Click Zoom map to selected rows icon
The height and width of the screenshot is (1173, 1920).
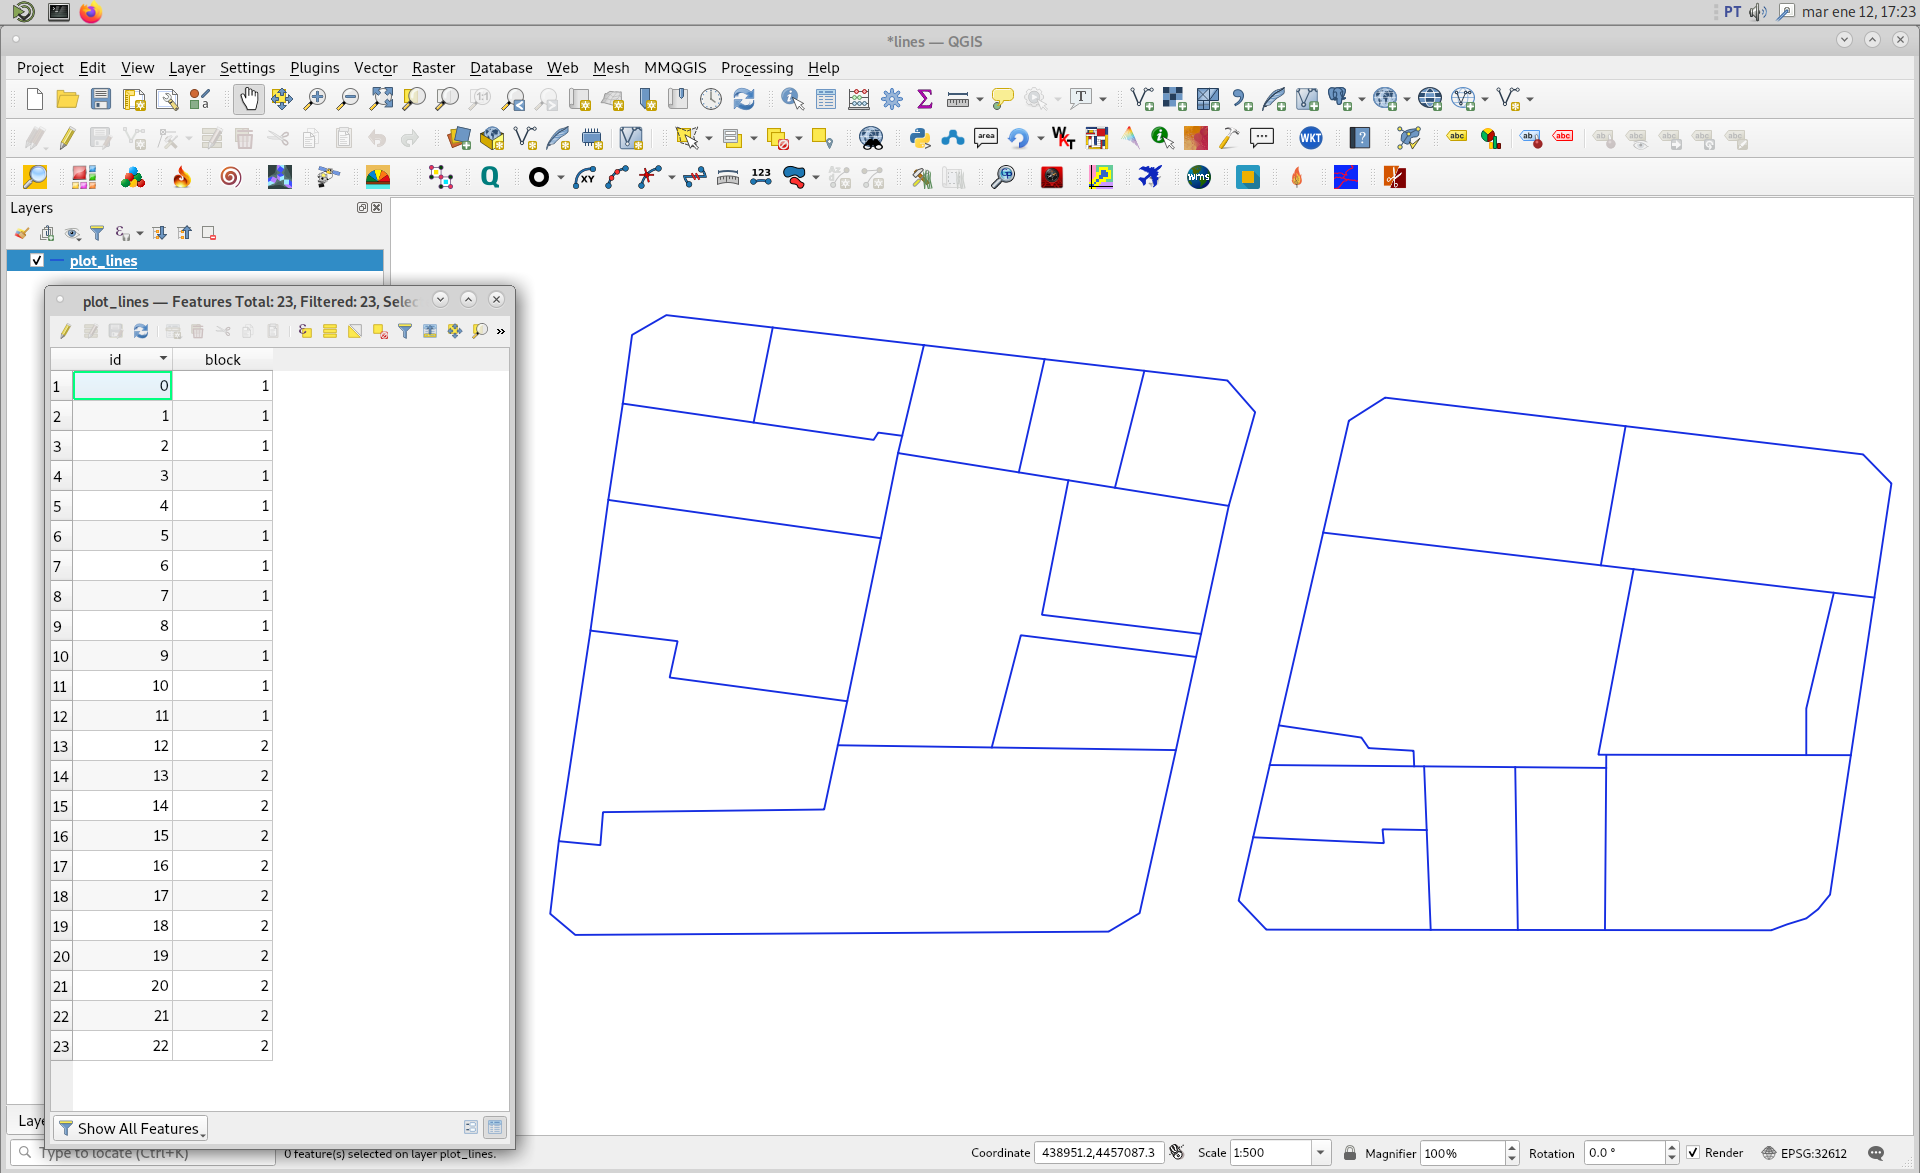coord(480,331)
